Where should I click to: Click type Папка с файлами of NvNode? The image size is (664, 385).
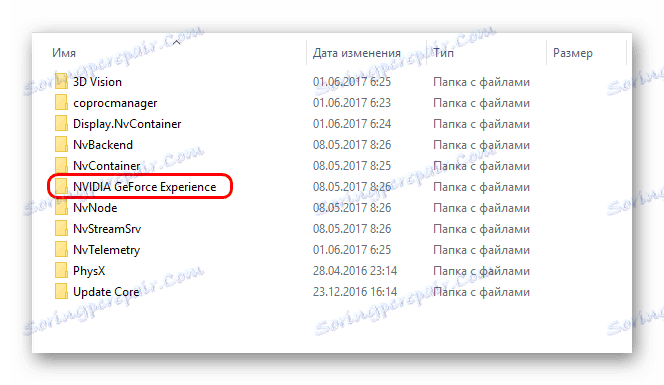481,208
